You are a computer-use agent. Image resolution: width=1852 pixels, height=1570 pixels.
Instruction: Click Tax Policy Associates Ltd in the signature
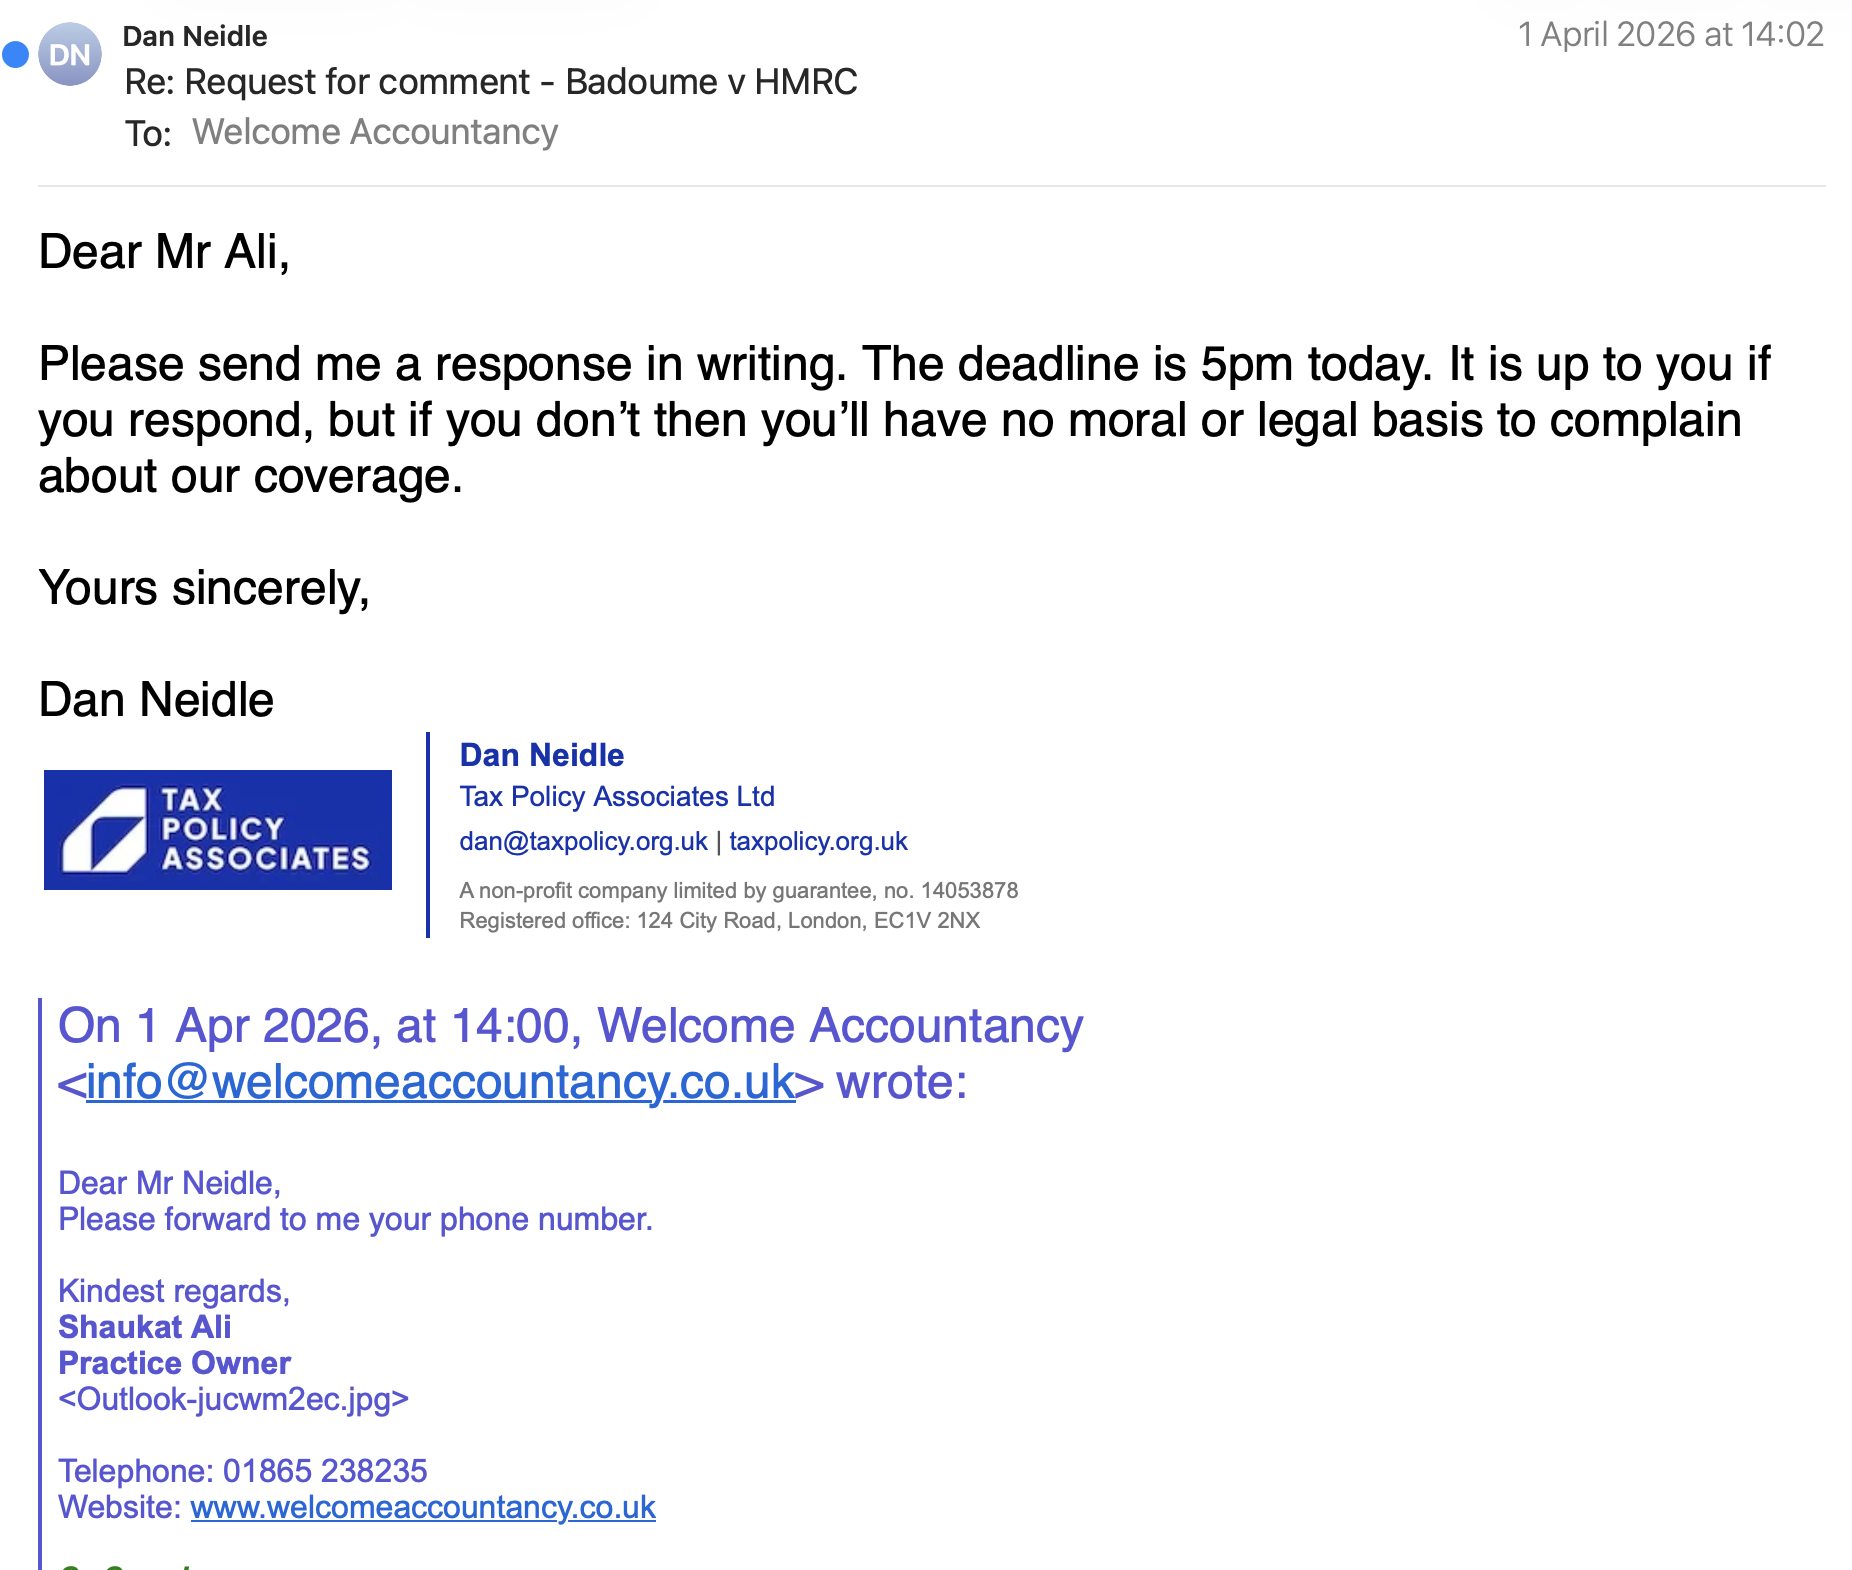tap(617, 796)
